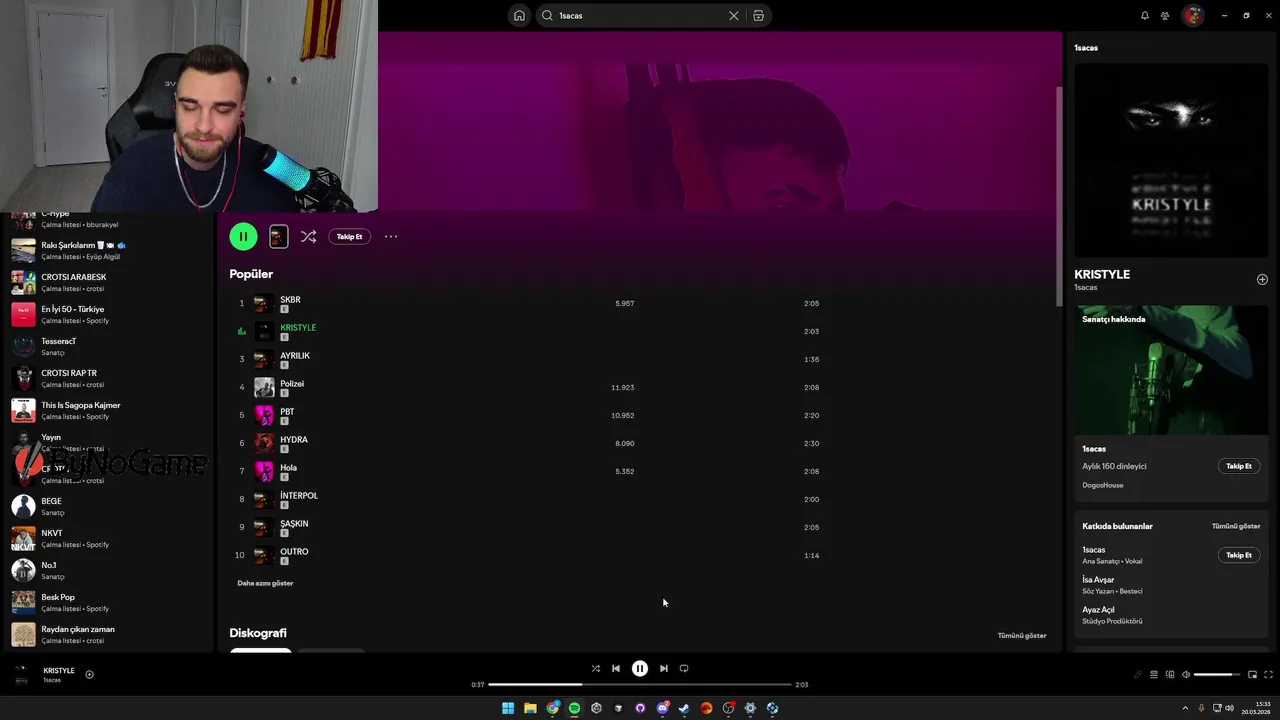Open the Rakı Şarkılarım playlist
The width and height of the screenshot is (1280, 720).
point(108,250)
